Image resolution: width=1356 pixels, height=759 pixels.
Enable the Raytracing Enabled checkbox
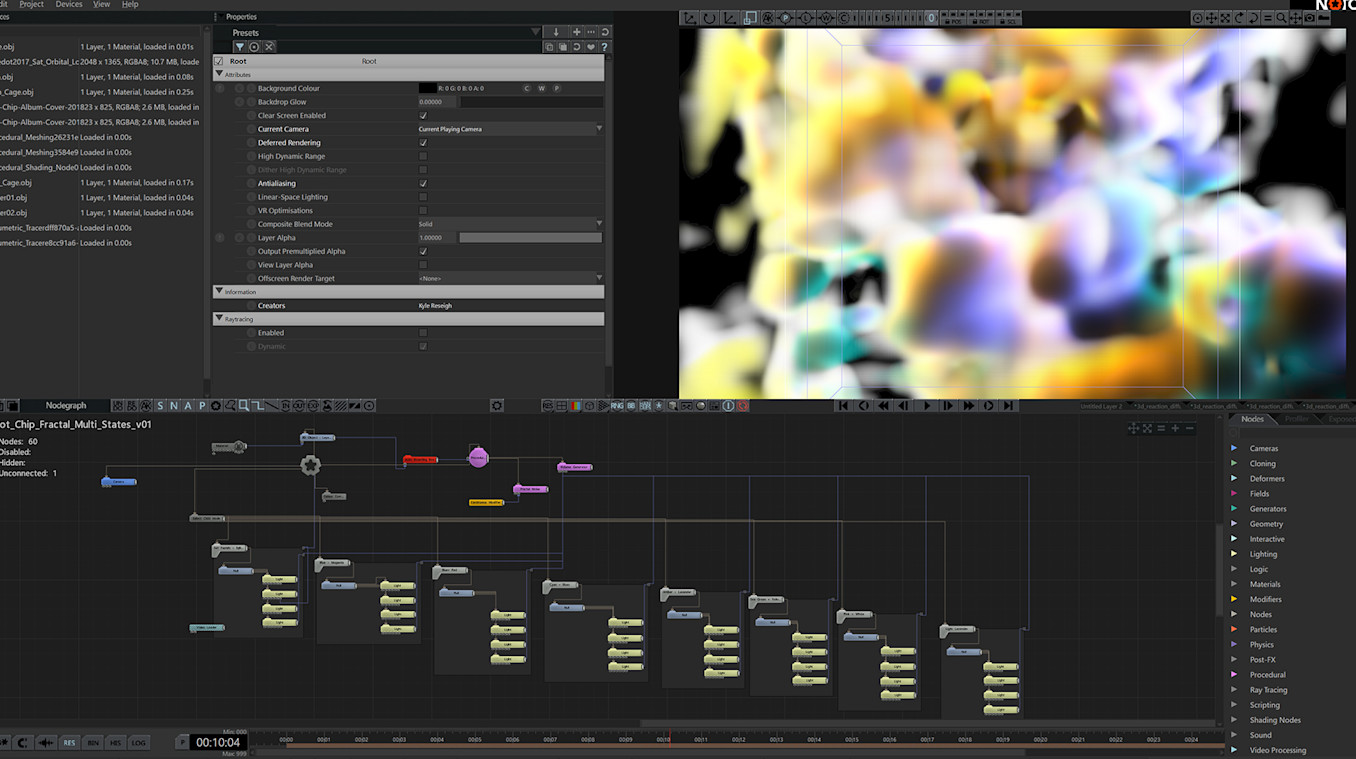pos(423,333)
